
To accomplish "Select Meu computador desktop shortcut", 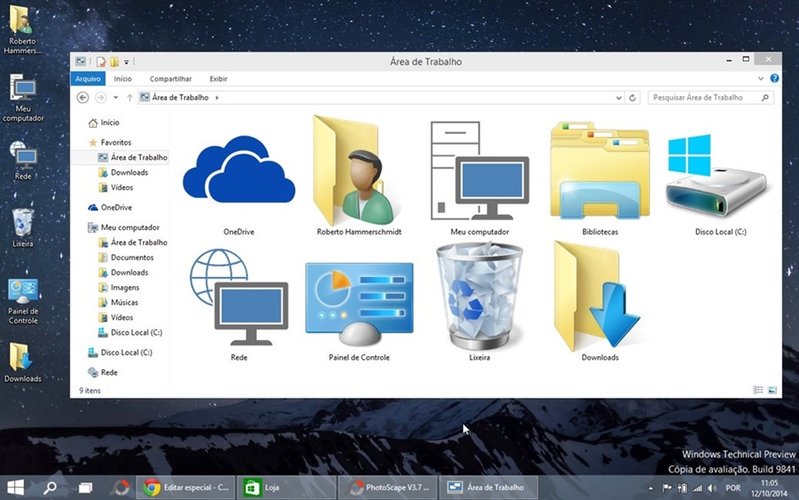I will (23, 98).
